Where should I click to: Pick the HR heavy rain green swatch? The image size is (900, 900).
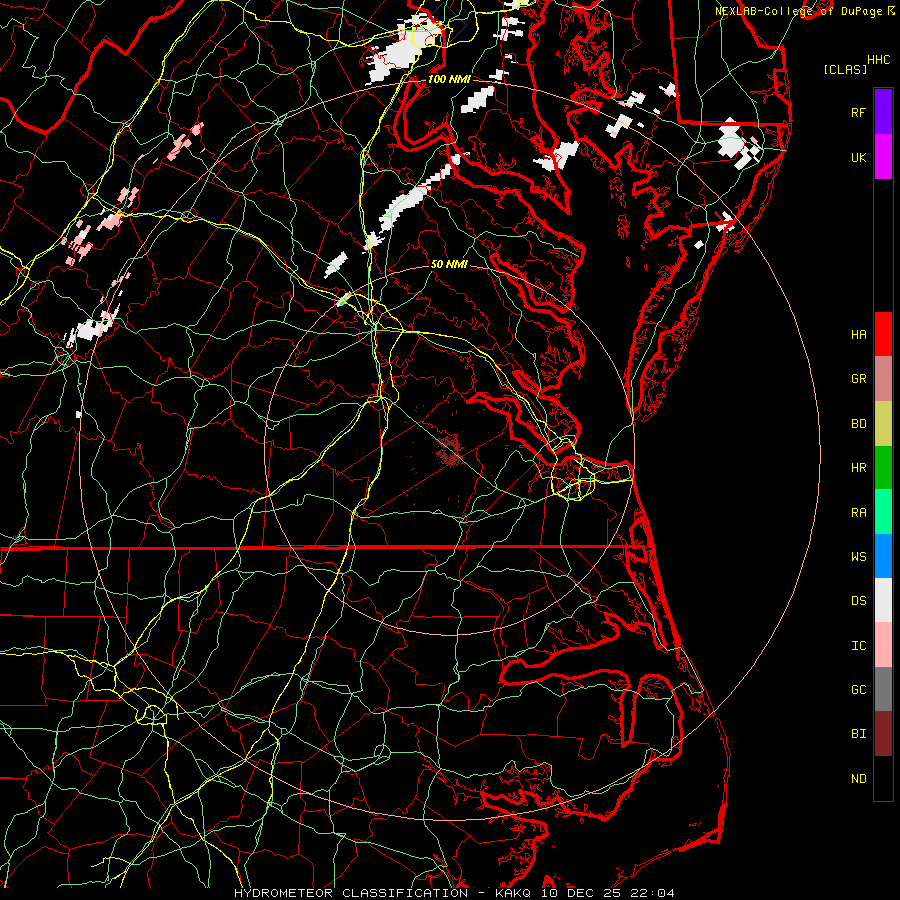(883, 468)
